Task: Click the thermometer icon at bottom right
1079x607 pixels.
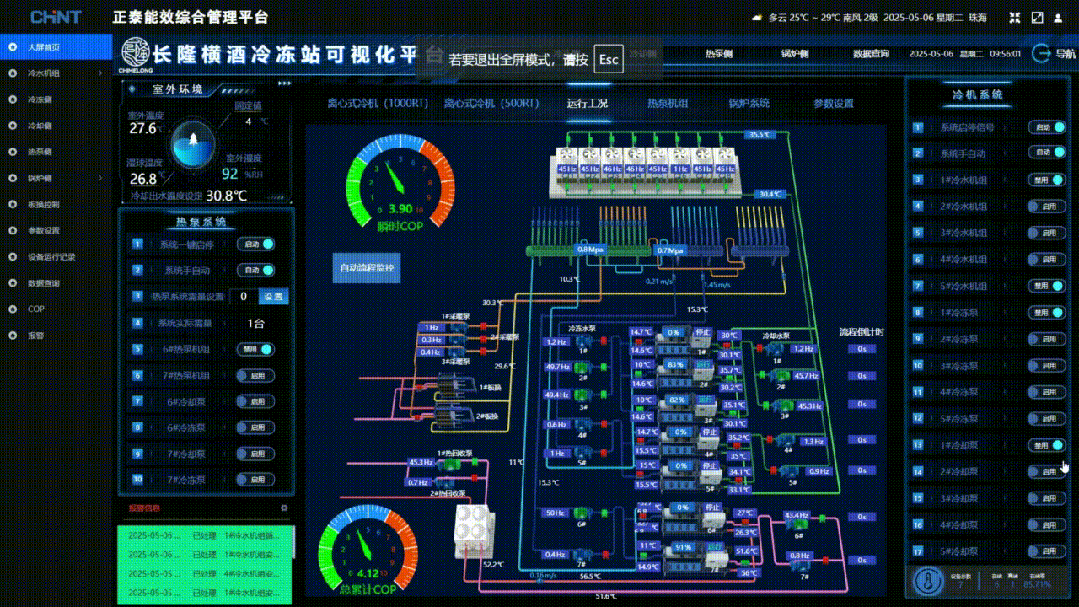Action: pyautogui.click(x=928, y=582)
